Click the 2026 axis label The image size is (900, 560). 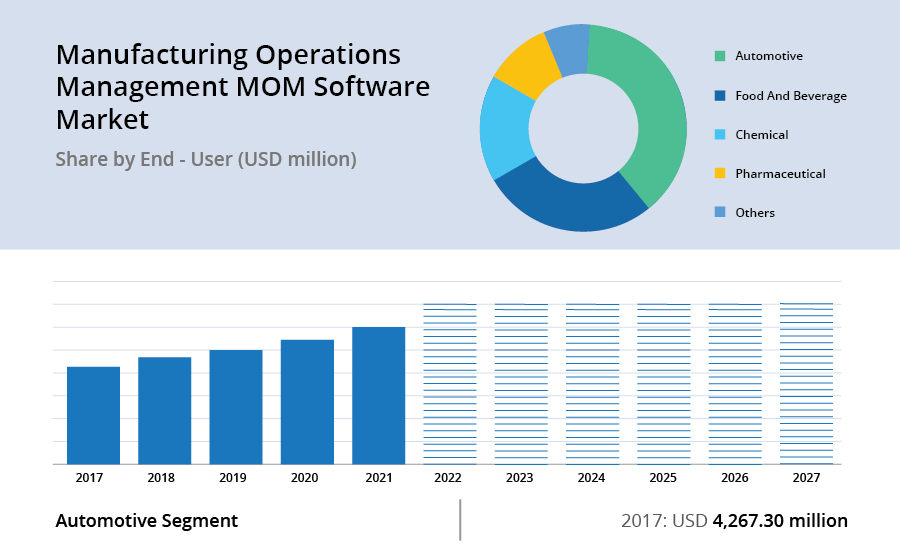pos(735,477)
